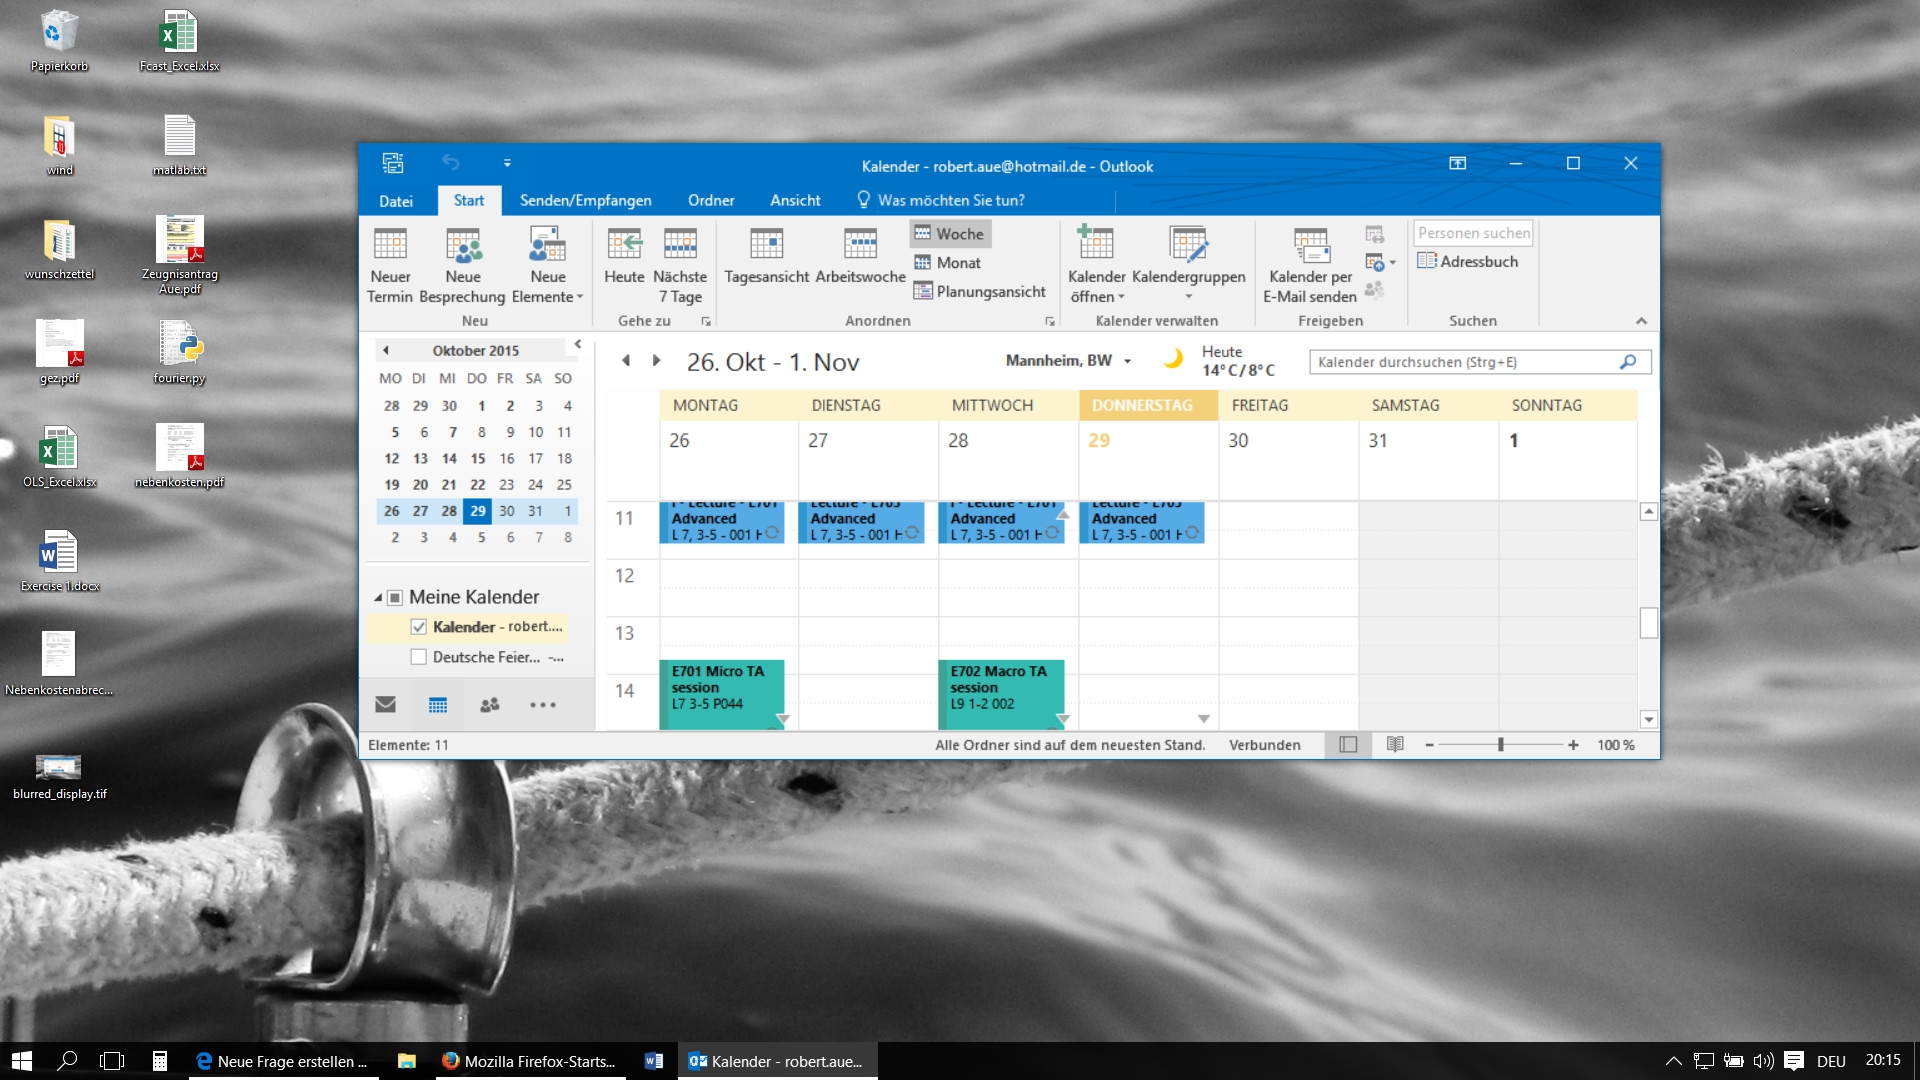
Task: Create a new appointment with Neuer Termin
Action: click(x=390, y=265)
